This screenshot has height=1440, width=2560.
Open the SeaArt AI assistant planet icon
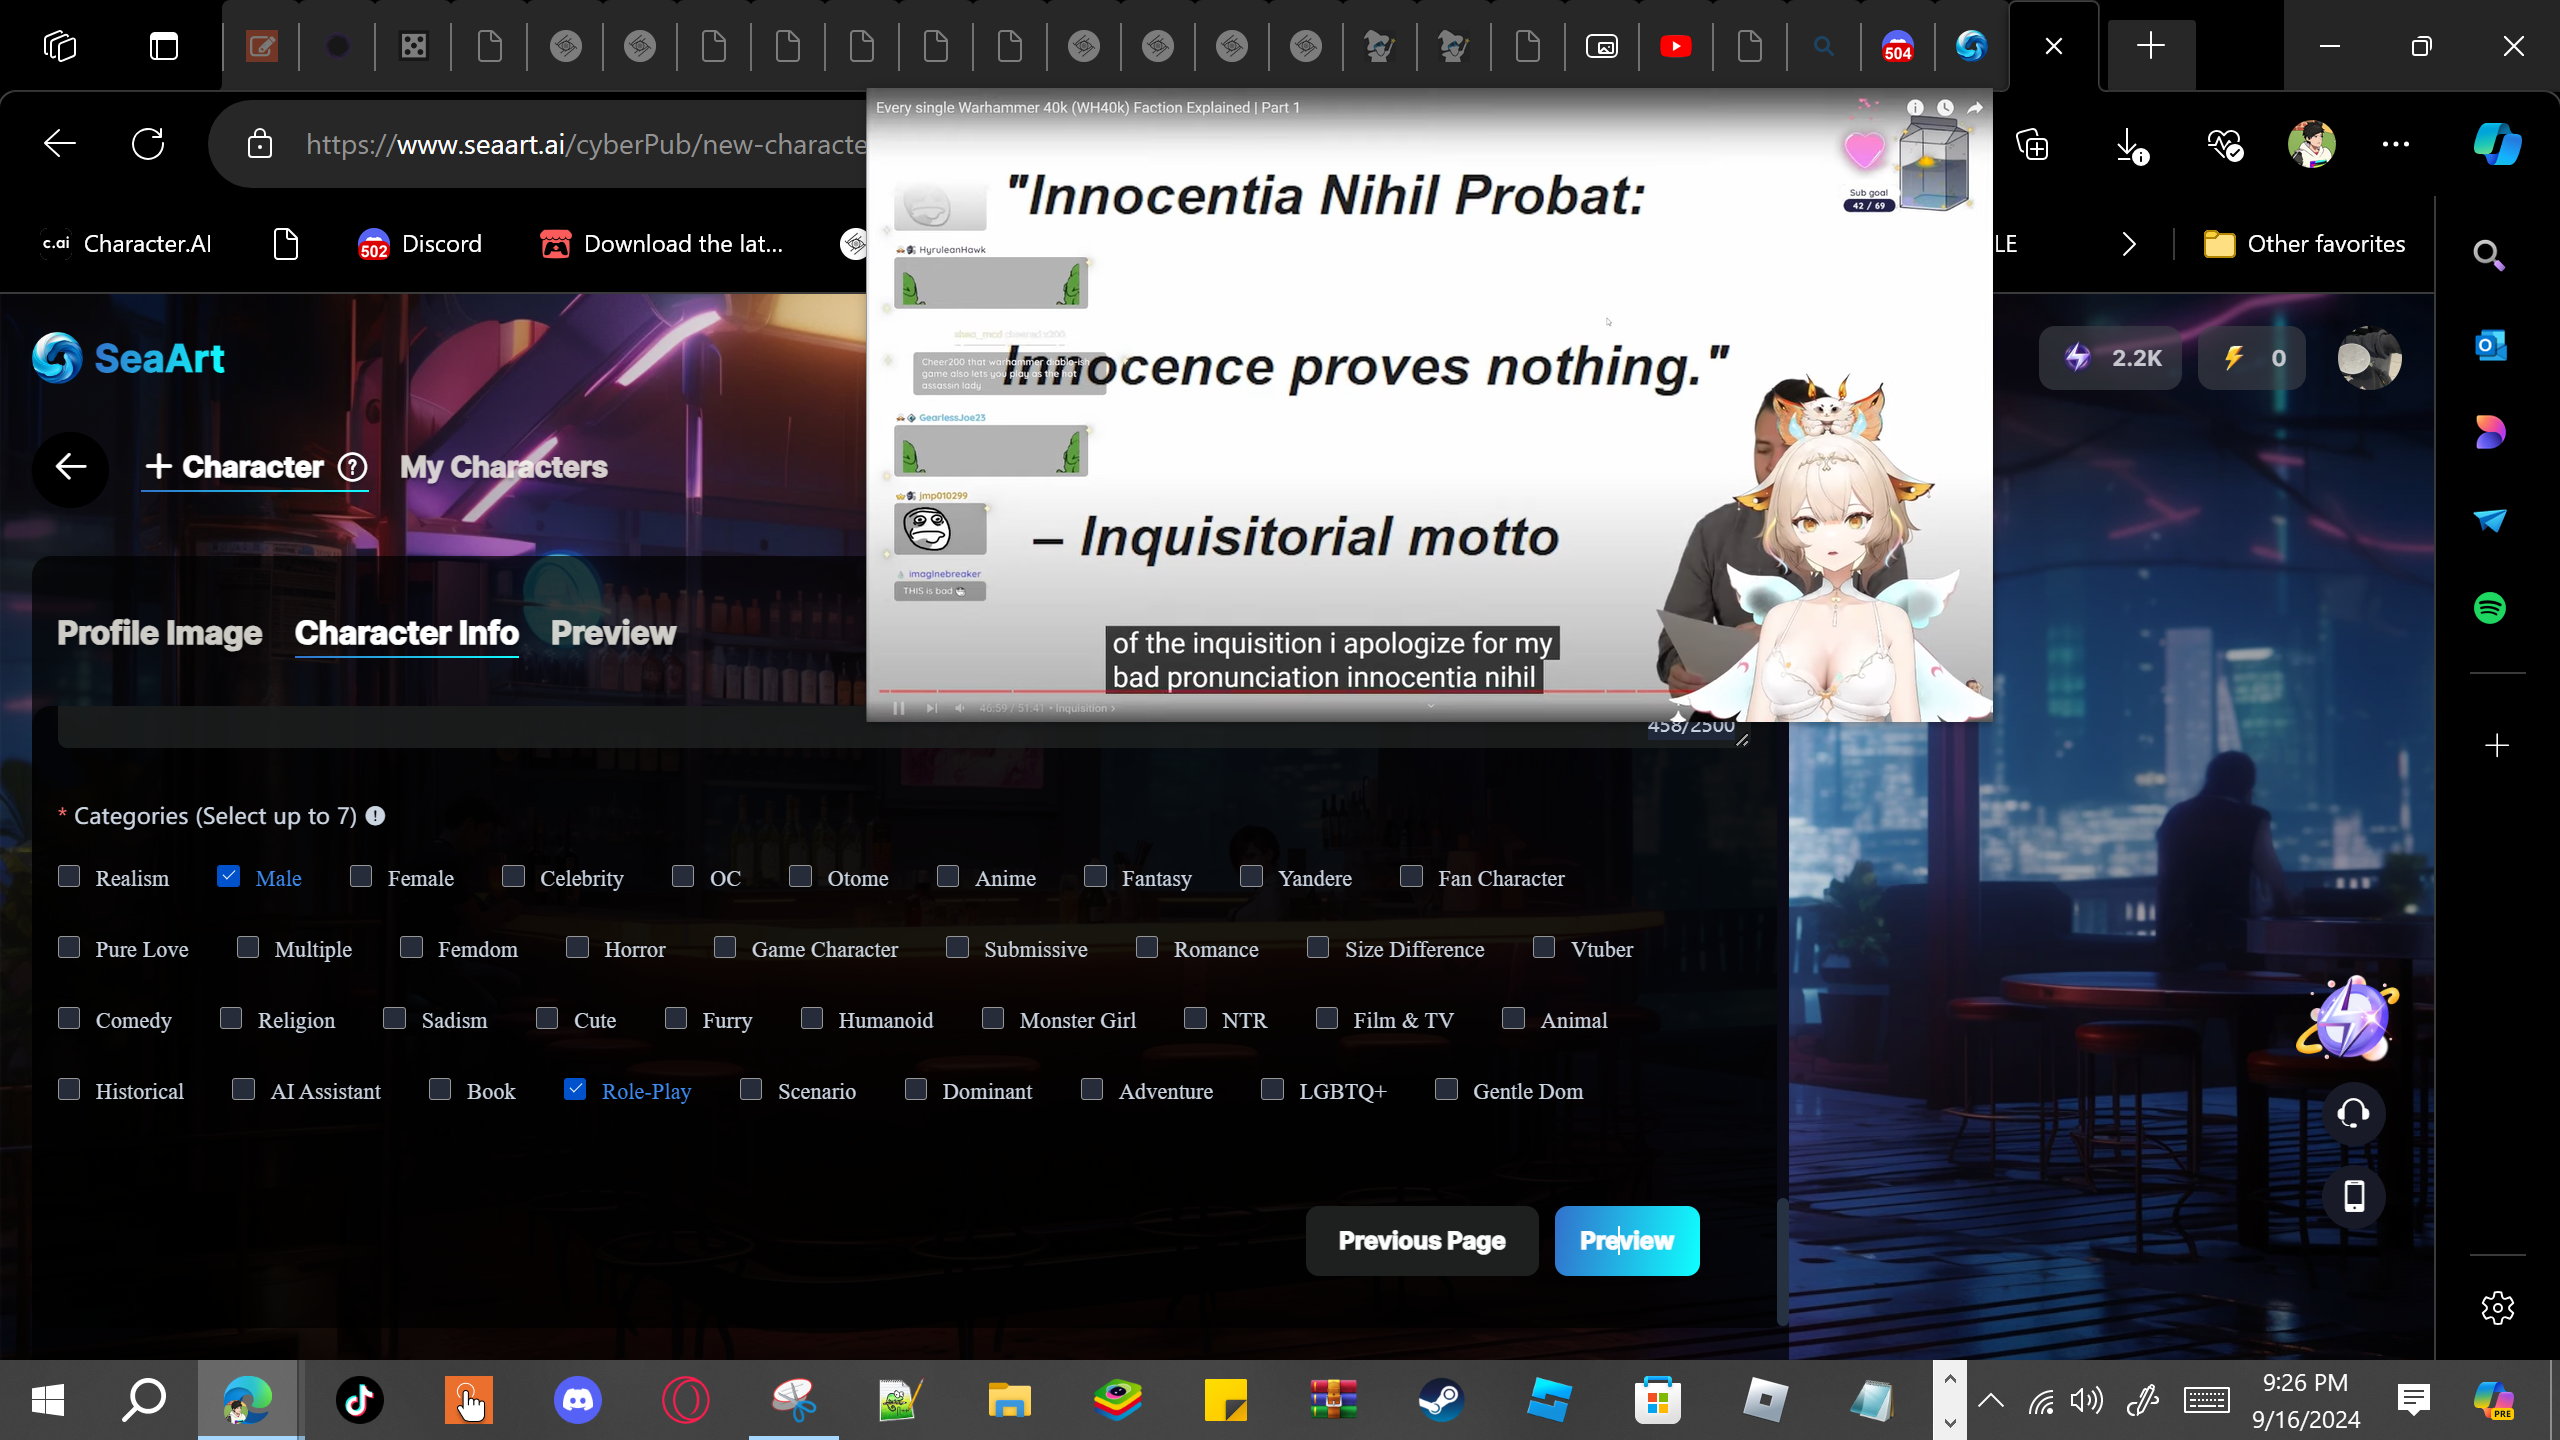pyautogui.click(x=2349, y=1019)
